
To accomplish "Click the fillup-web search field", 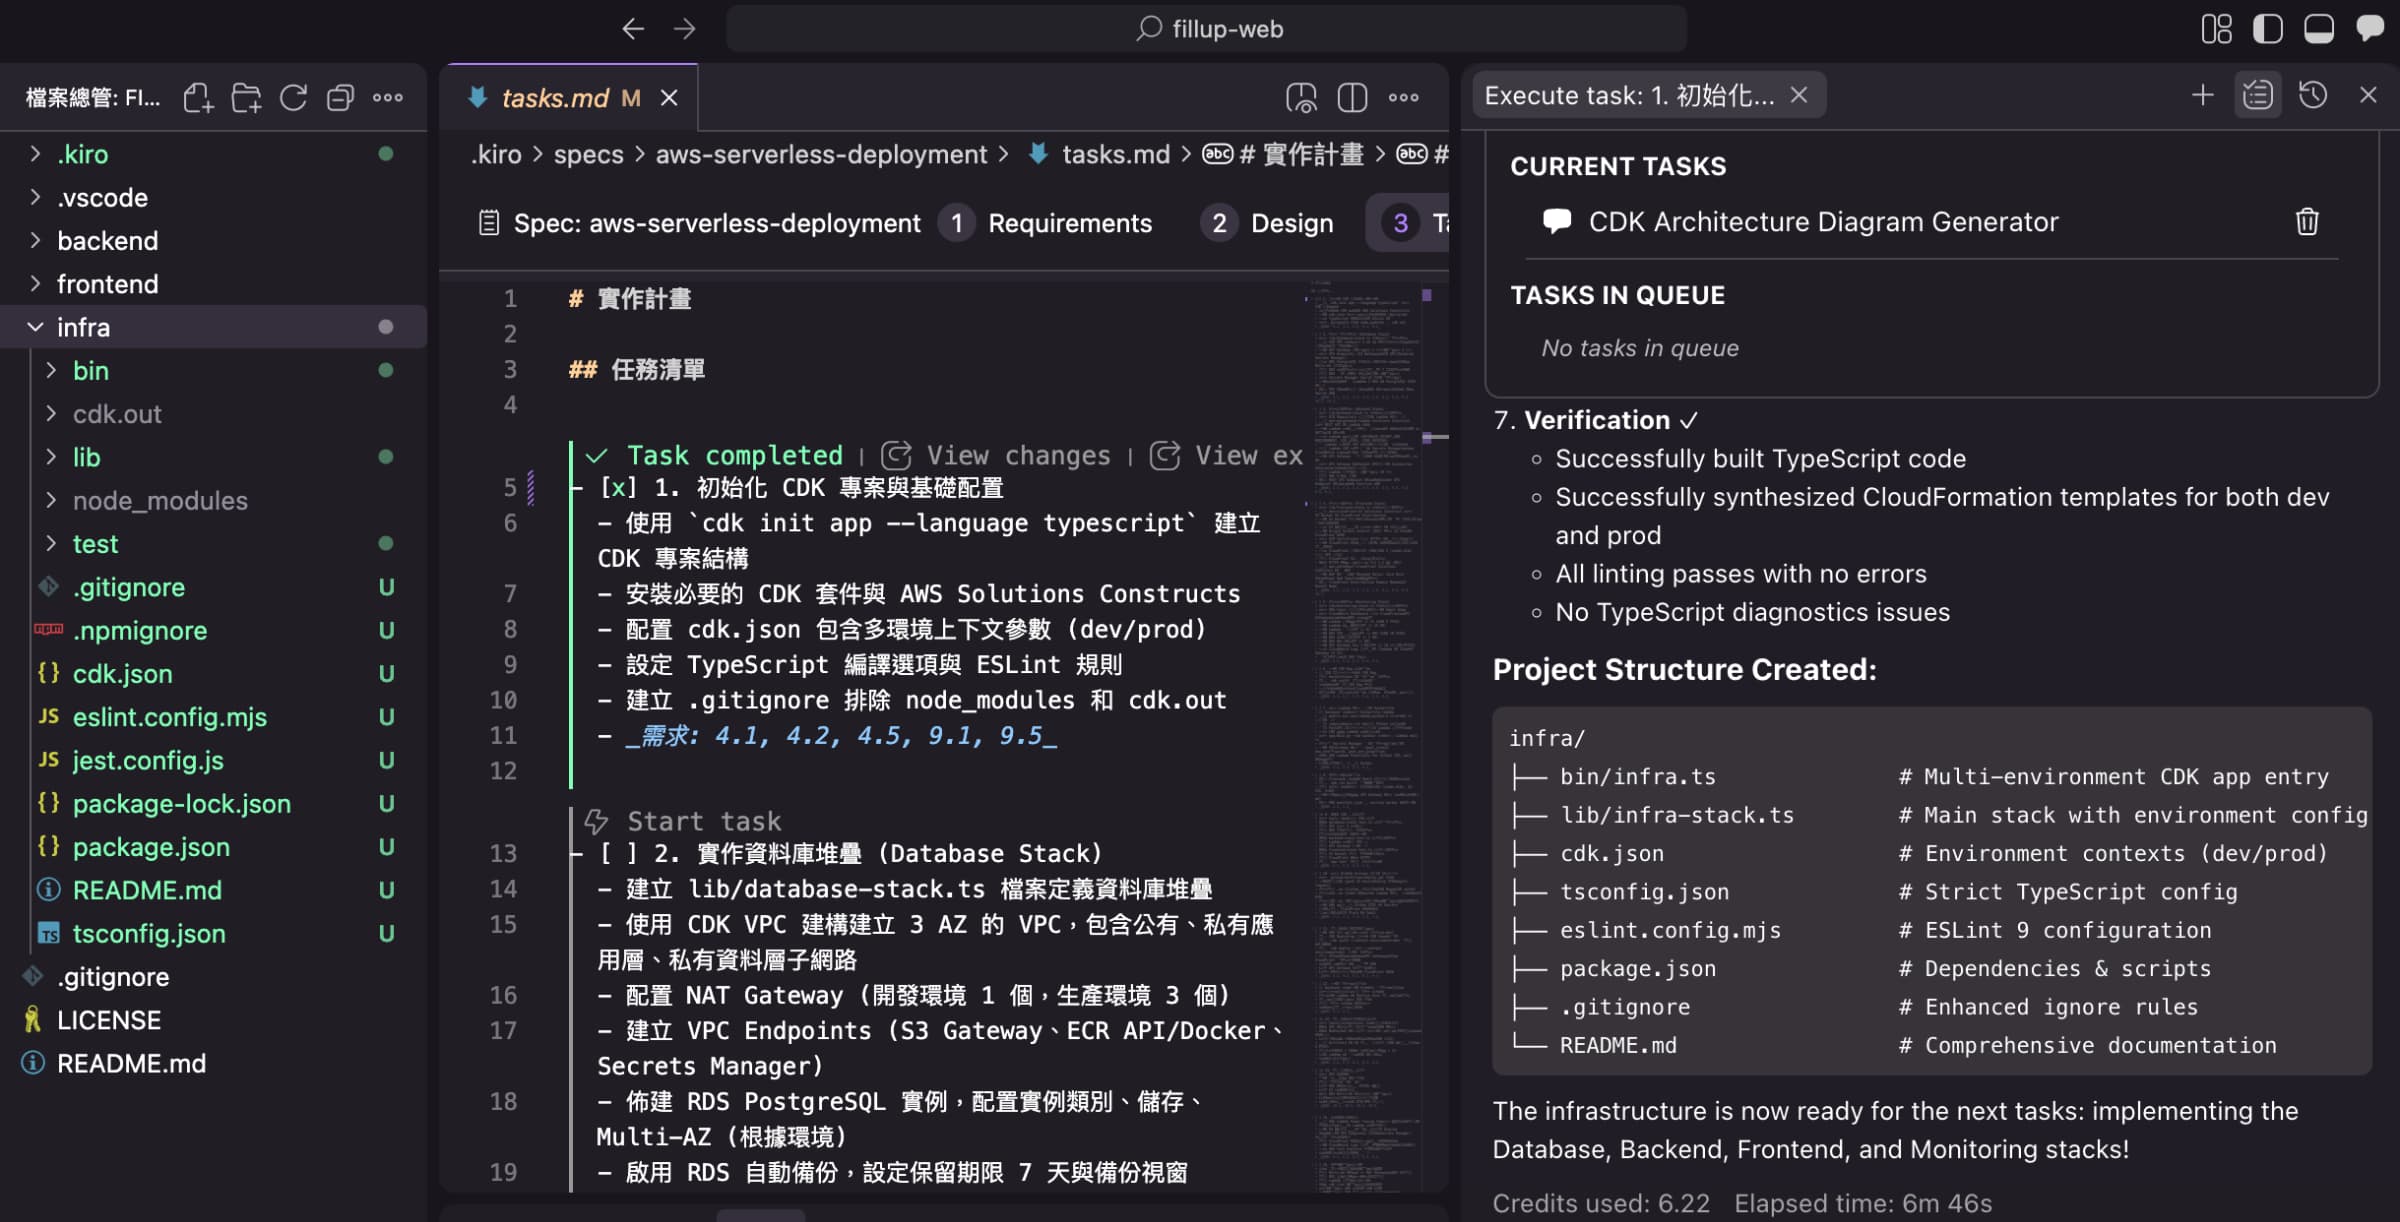I will pyautogui.click(x=1208, y=29).
